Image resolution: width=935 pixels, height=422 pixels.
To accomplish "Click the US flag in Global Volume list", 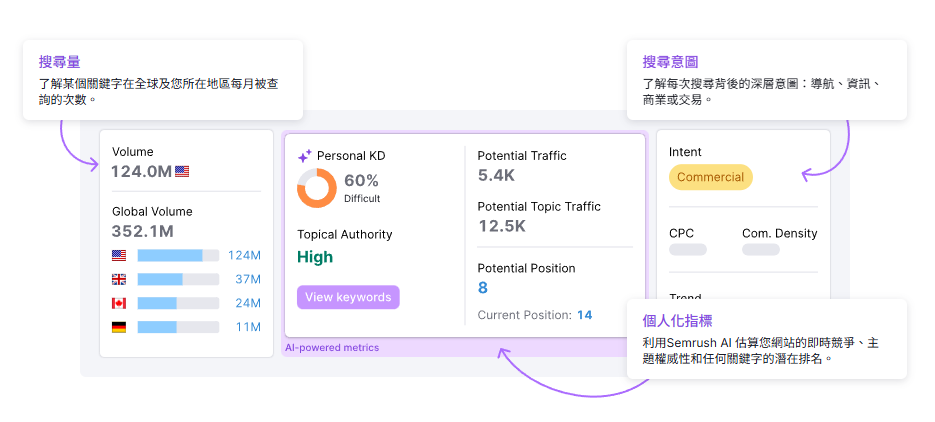I will (x=119, y=256).
